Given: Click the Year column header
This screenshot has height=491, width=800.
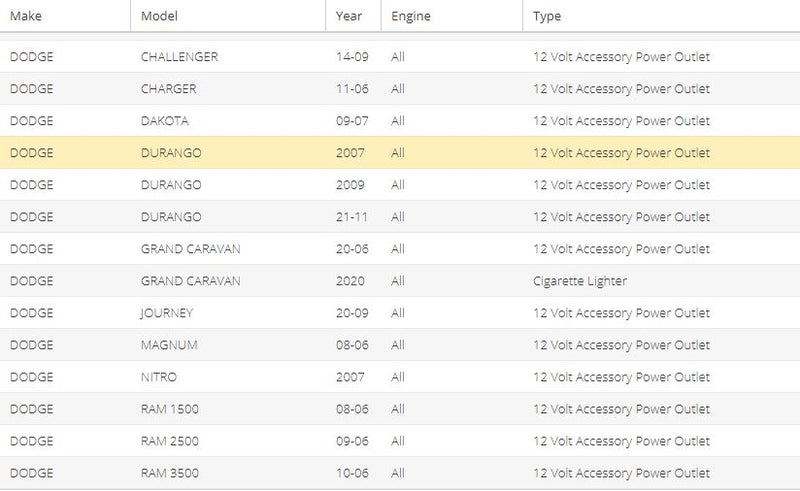Looking at the screenshot, I should 349,17.
